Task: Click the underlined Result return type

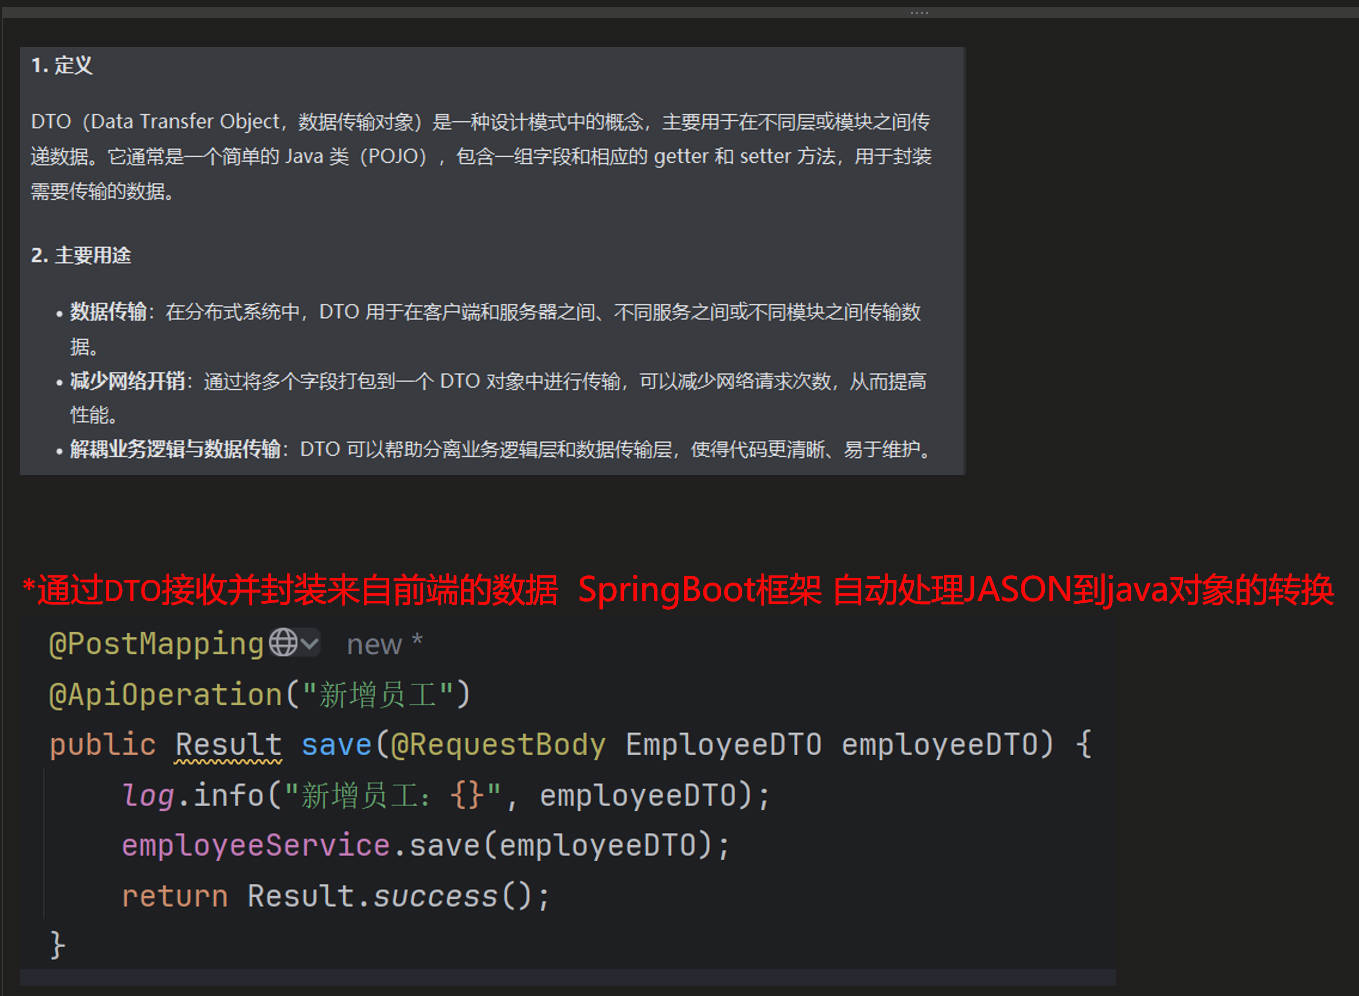Action: (x=228, y=745)
